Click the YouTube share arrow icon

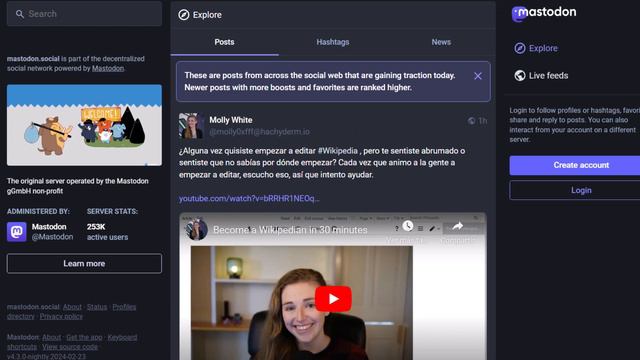[x=458, y=226]
